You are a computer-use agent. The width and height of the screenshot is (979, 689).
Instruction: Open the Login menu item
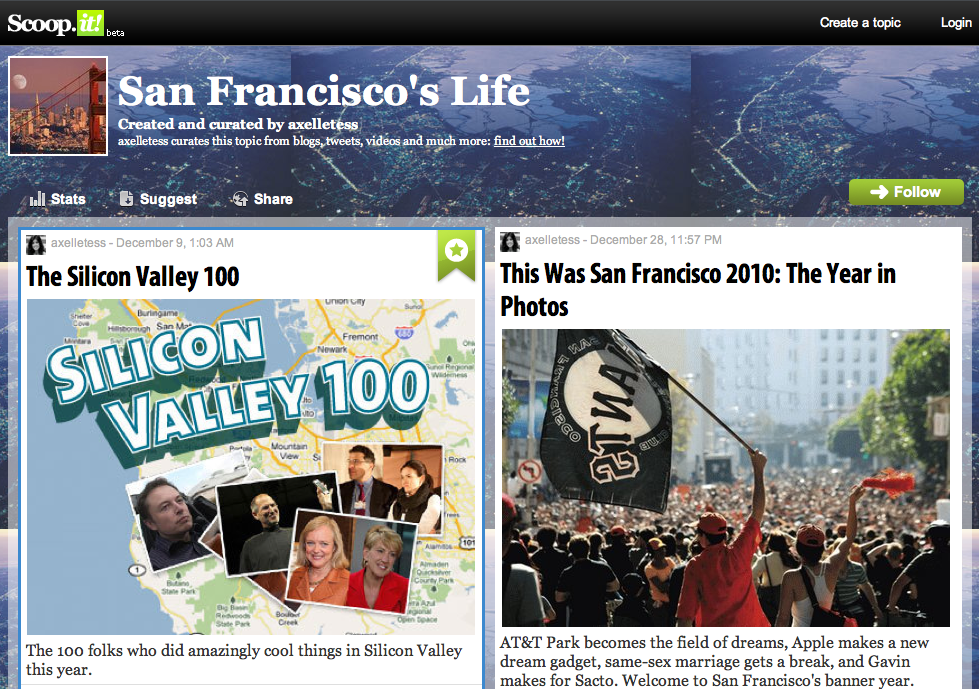tap(956, 22)
